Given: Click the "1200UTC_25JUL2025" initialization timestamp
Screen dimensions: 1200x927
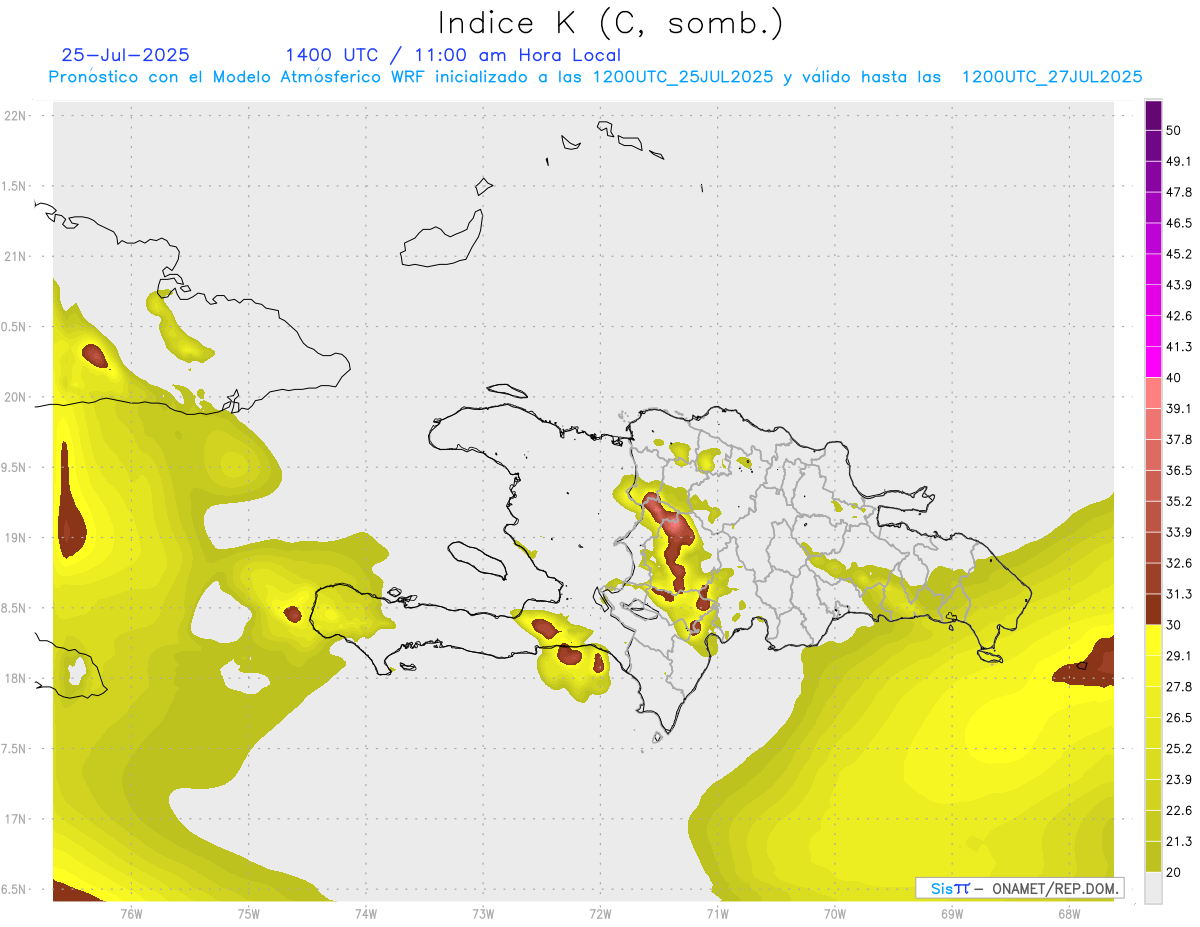Looking at the screenshot, I should [682, 77].
